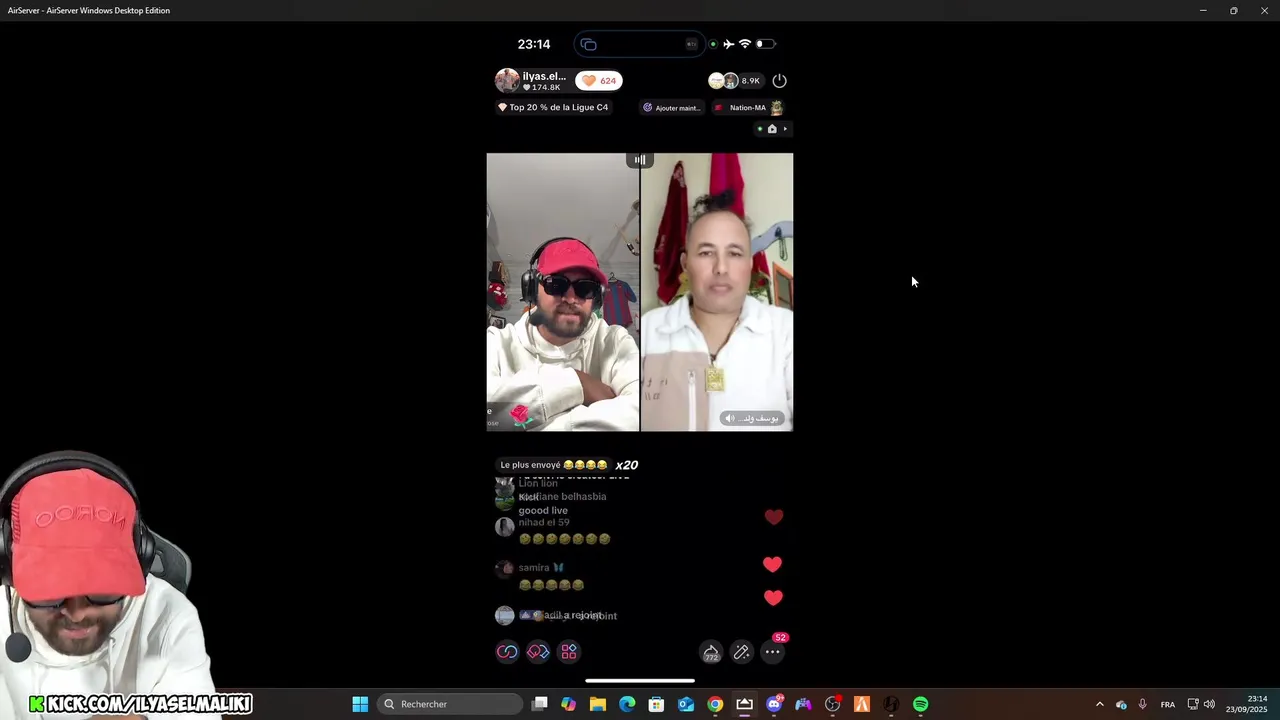Tap nihad el 59 commenter avatar
This screenshot has width=1280, height=720.
tap(505, 526)
